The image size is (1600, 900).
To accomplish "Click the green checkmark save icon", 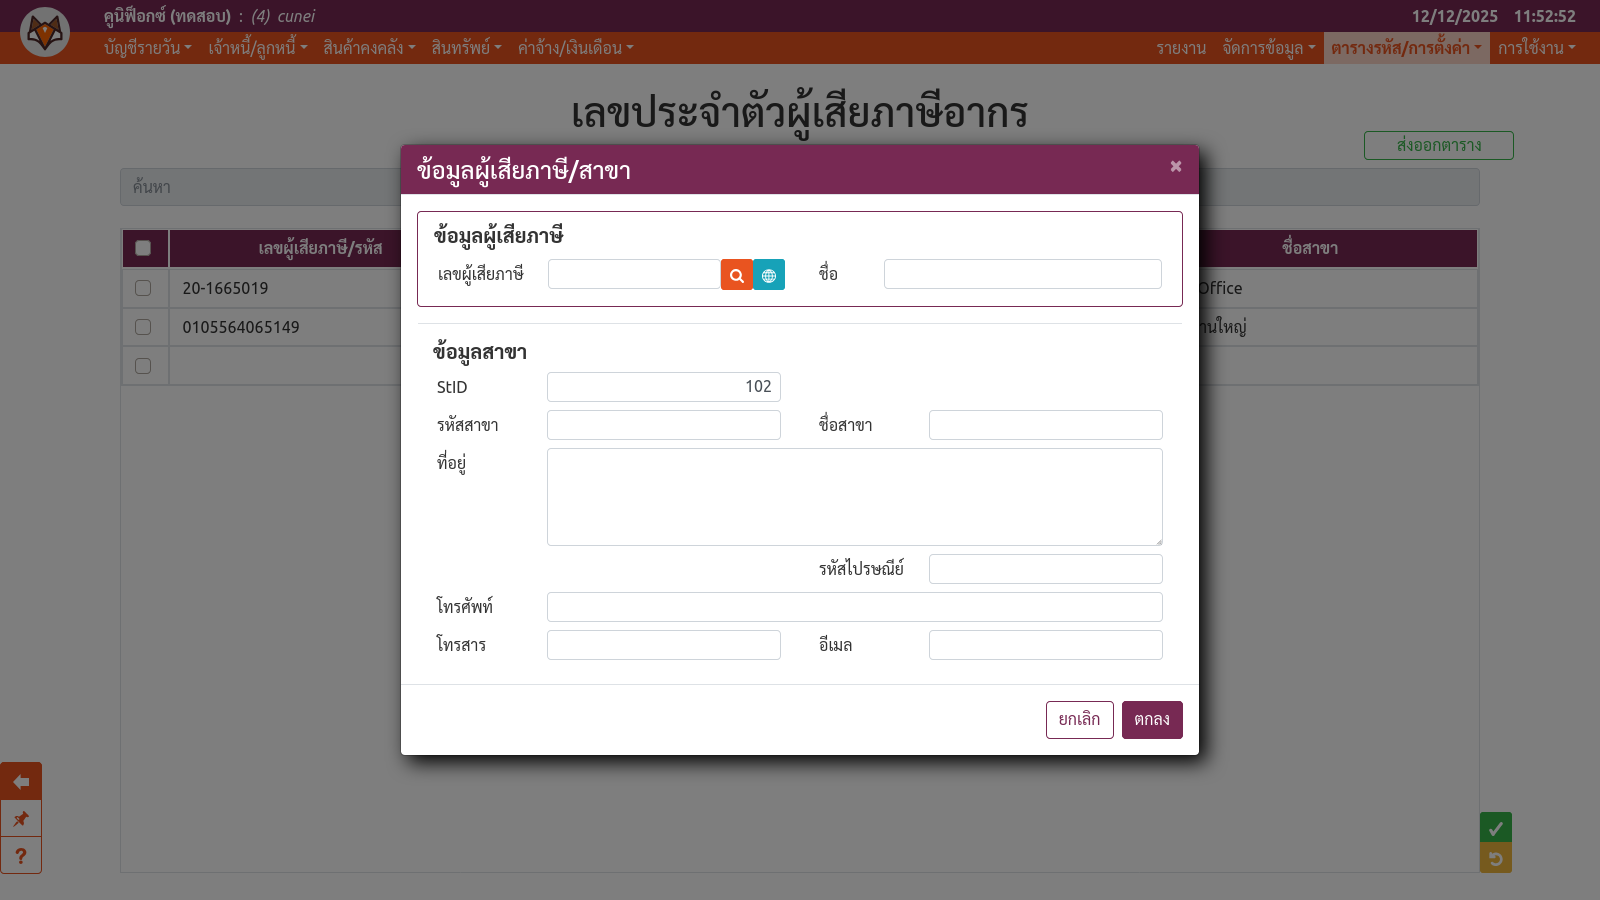I will 1495,828.
